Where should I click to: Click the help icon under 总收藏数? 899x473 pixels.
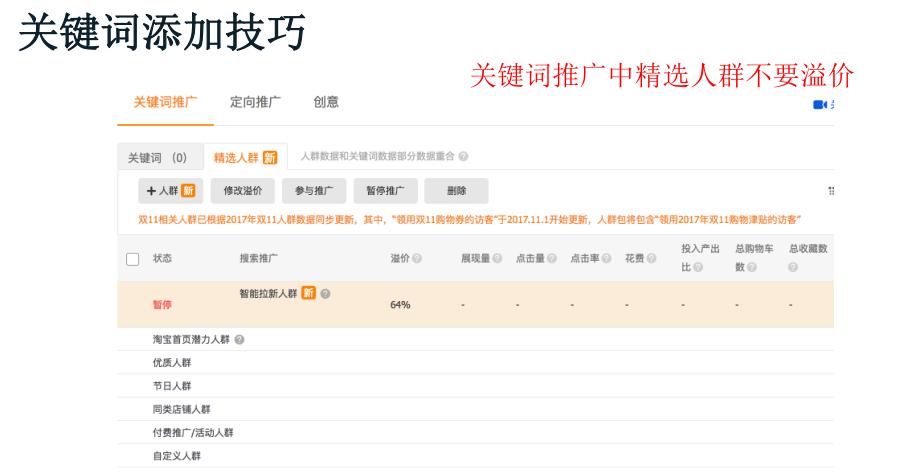(793, 267)
